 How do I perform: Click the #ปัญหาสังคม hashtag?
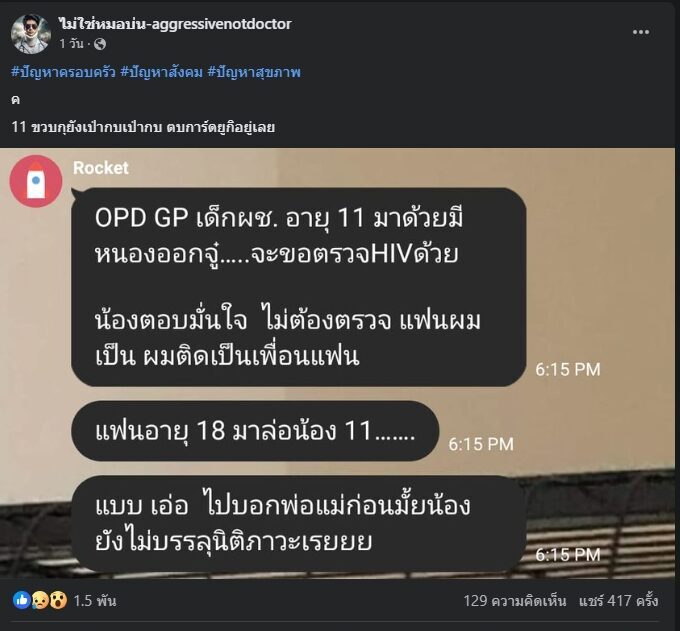point(161,72)
